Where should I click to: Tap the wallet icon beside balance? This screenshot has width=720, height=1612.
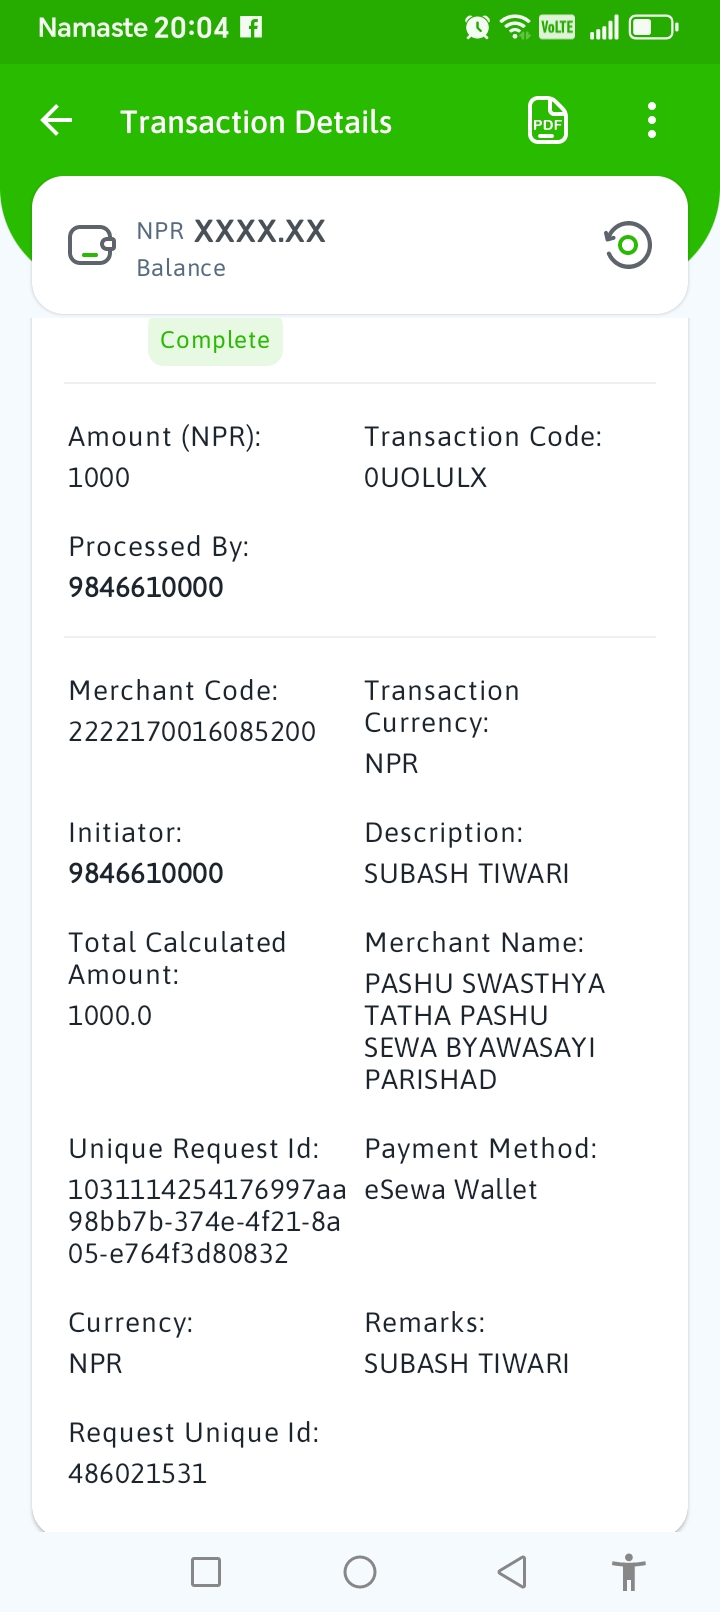91,245
